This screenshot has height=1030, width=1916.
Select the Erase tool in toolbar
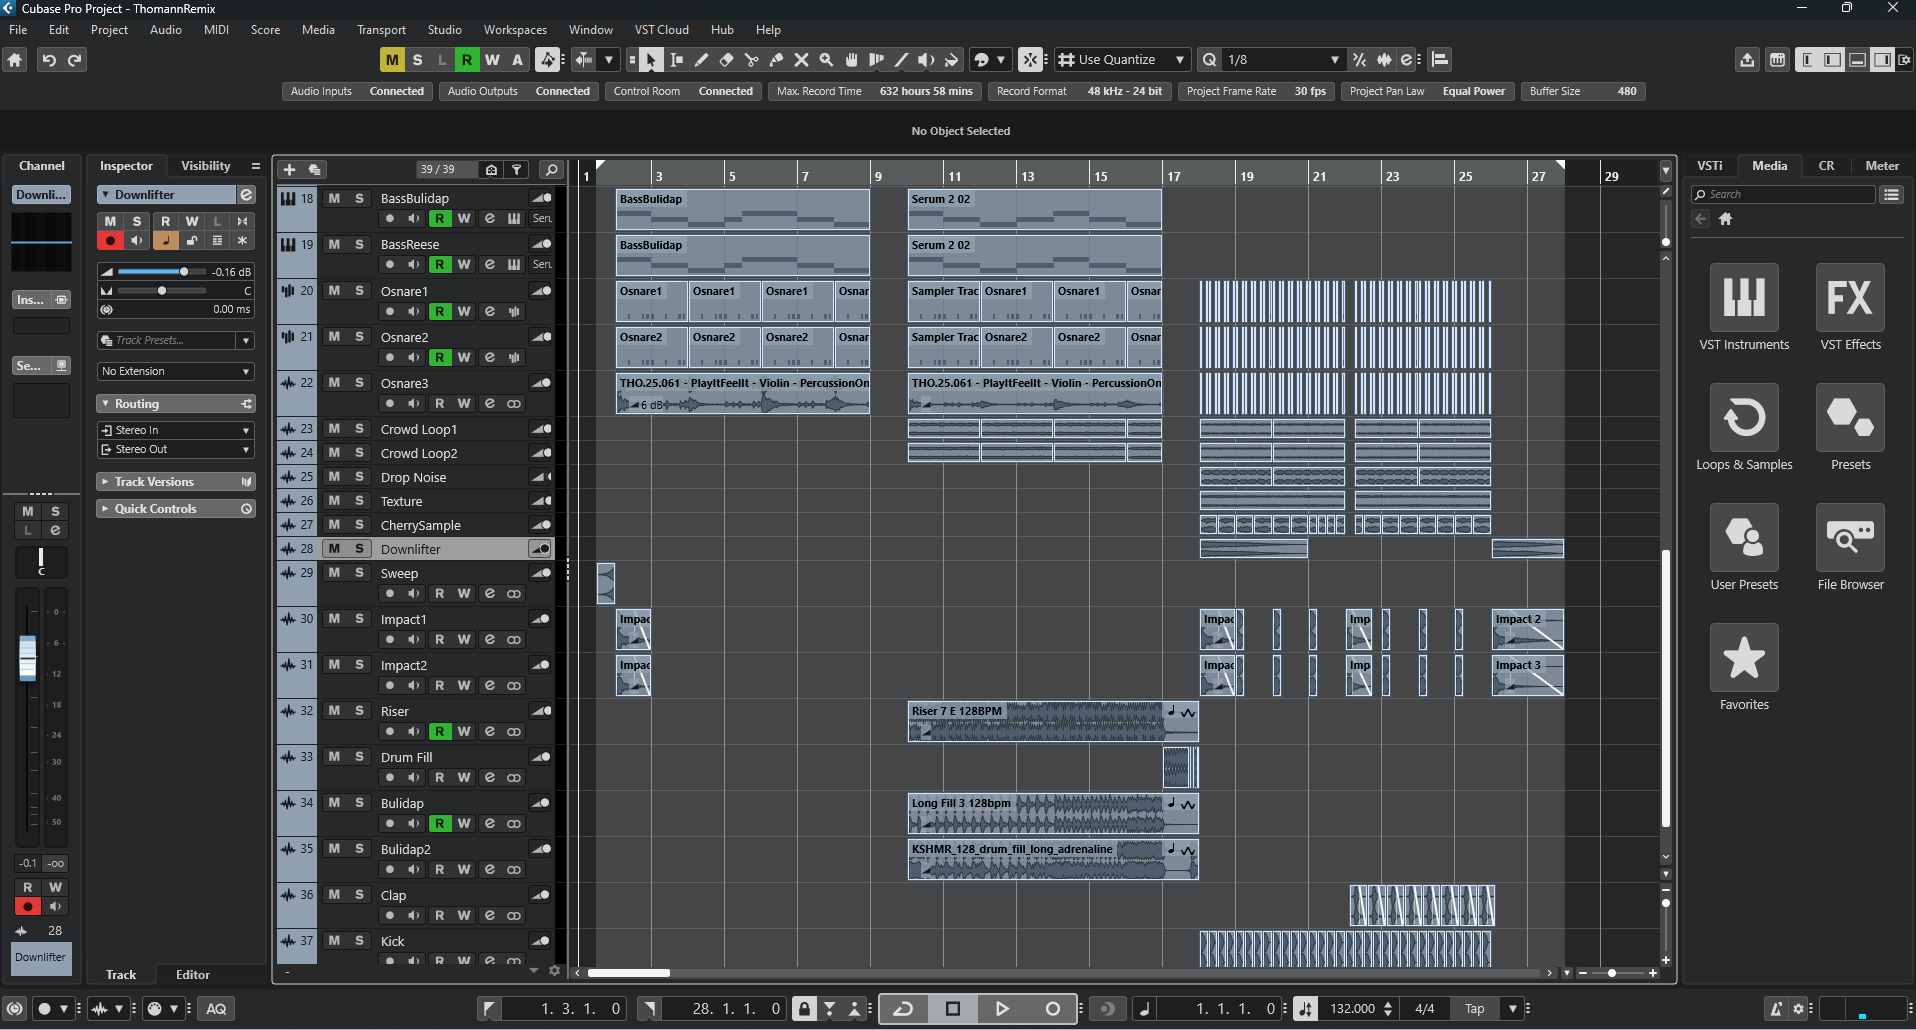tap(726, 60)
